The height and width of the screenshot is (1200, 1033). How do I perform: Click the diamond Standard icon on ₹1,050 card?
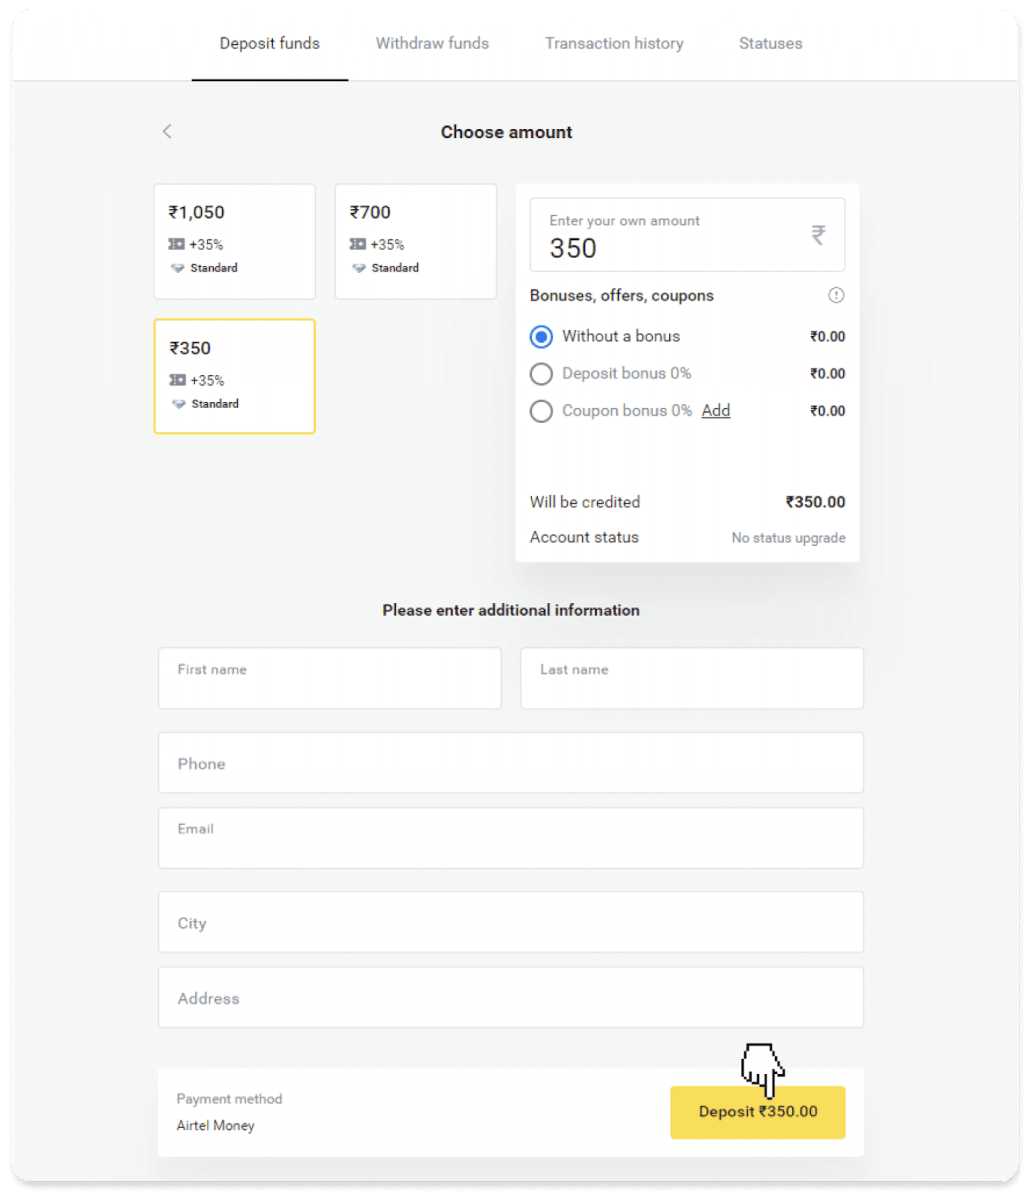point(178,268)
